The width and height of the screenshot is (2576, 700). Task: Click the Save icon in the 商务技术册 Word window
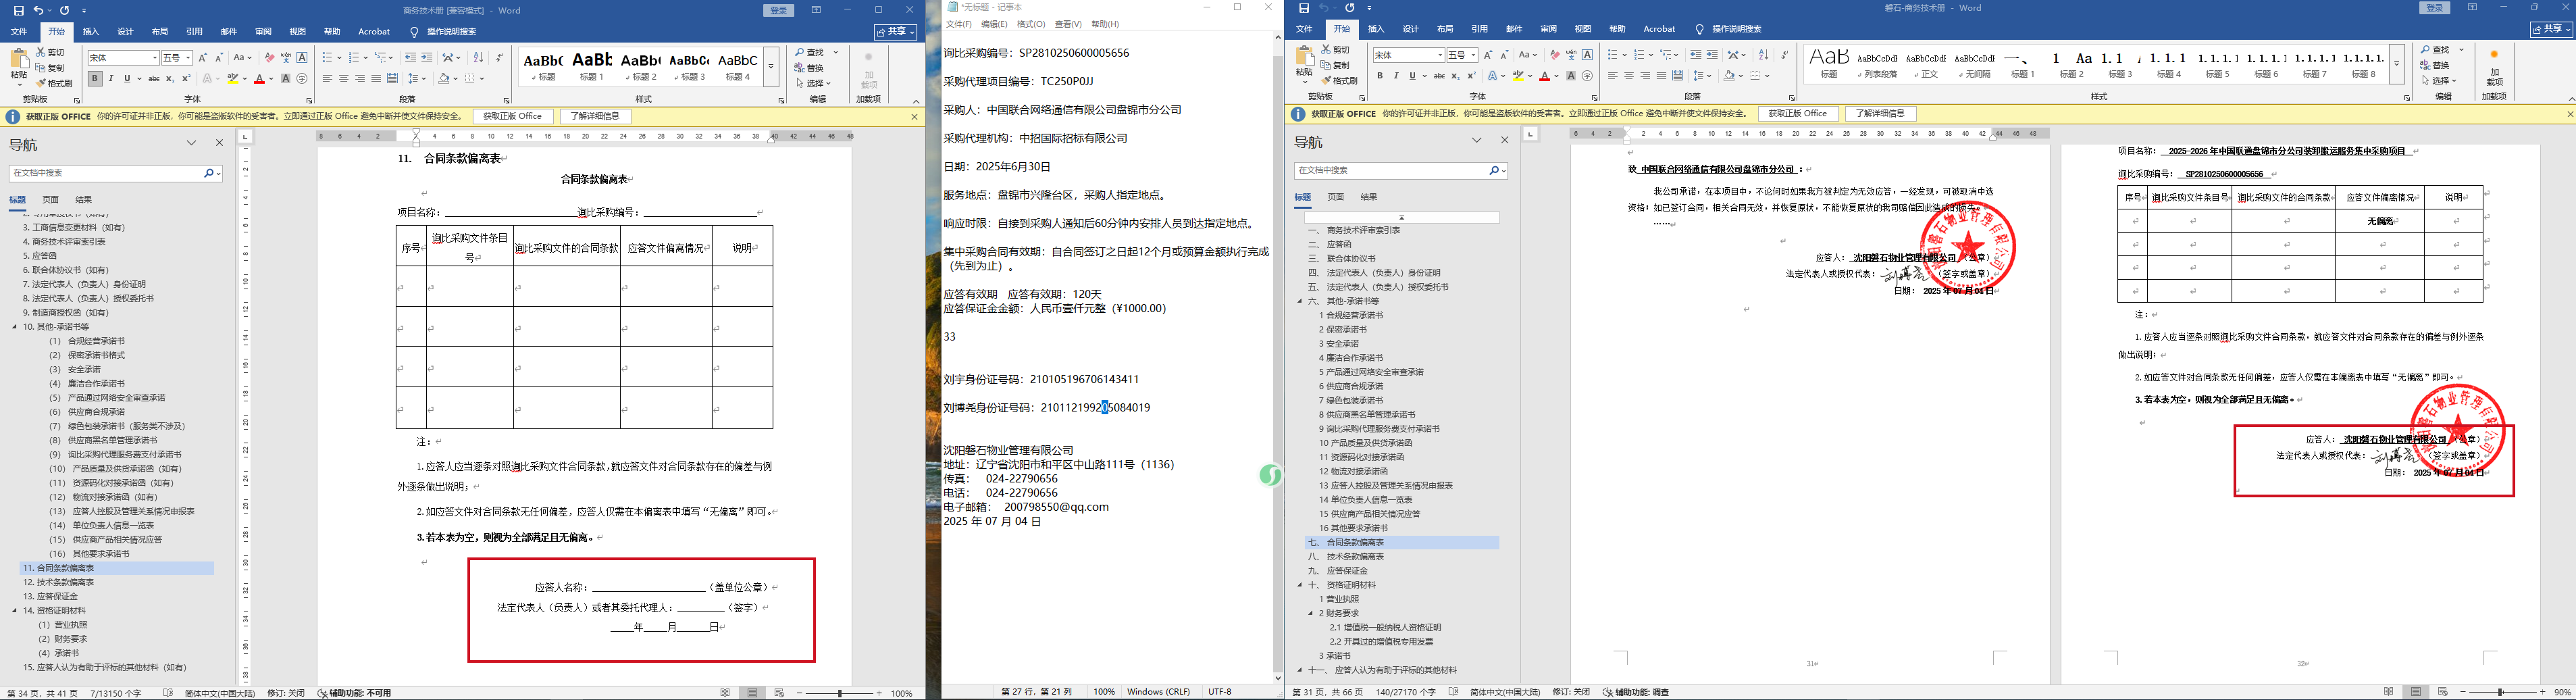(19, 10)
